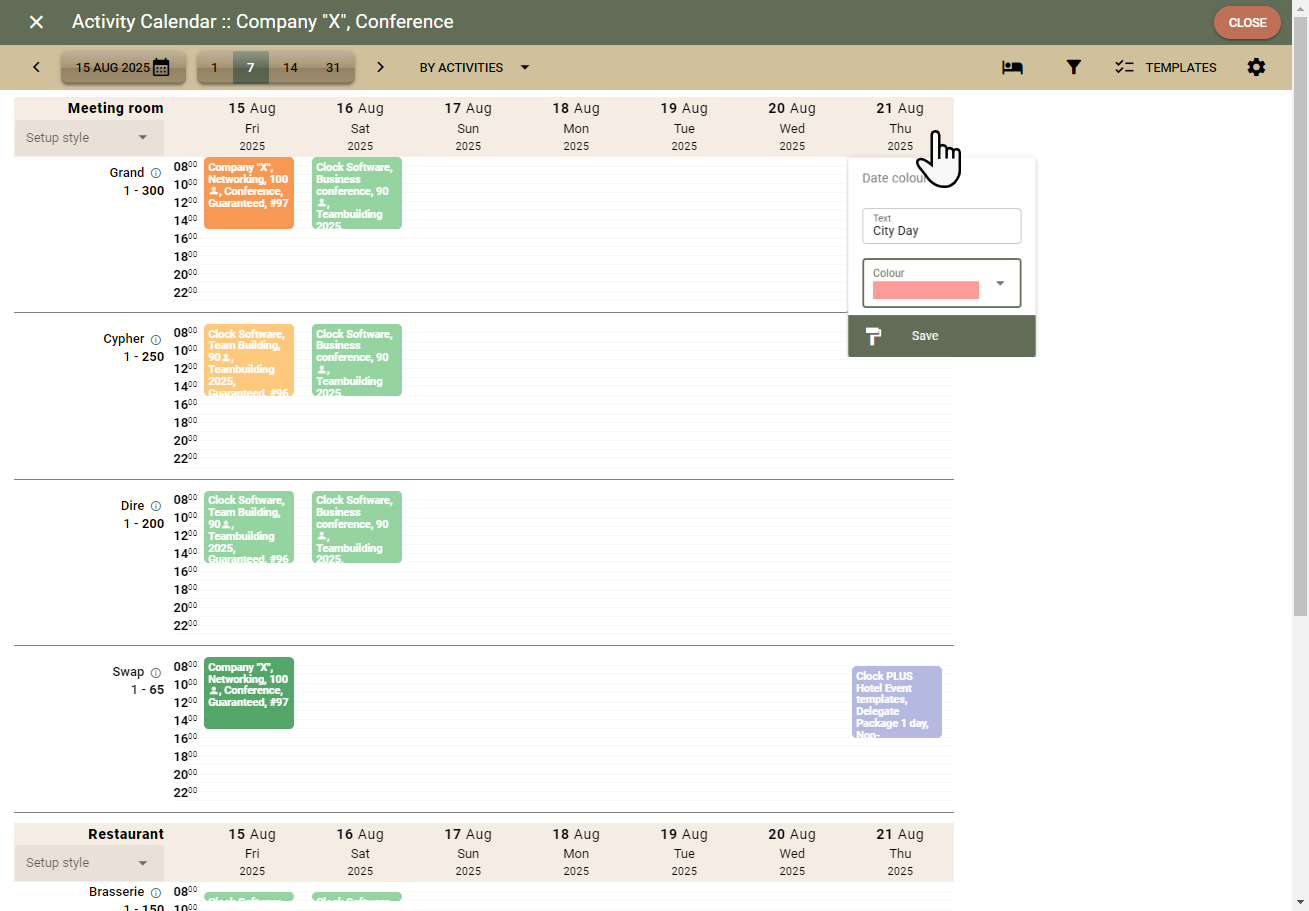
Task: Click the bed accommodation icon in toolbar
Action: [1012, 67]
